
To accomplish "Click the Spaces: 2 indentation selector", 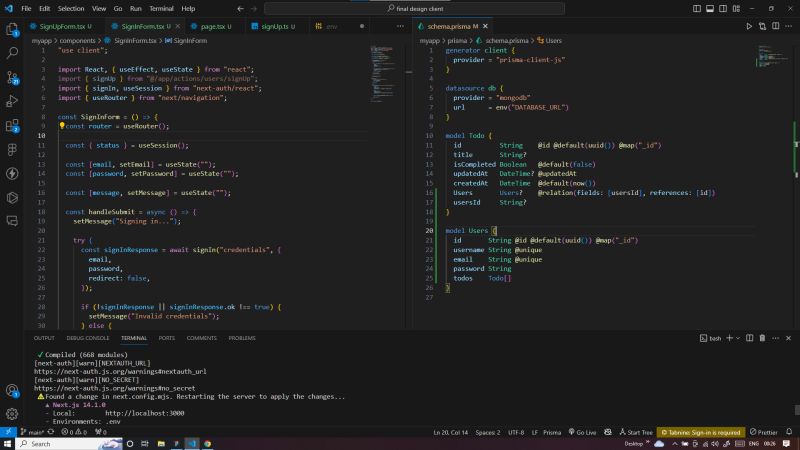I will click(487, 432).
